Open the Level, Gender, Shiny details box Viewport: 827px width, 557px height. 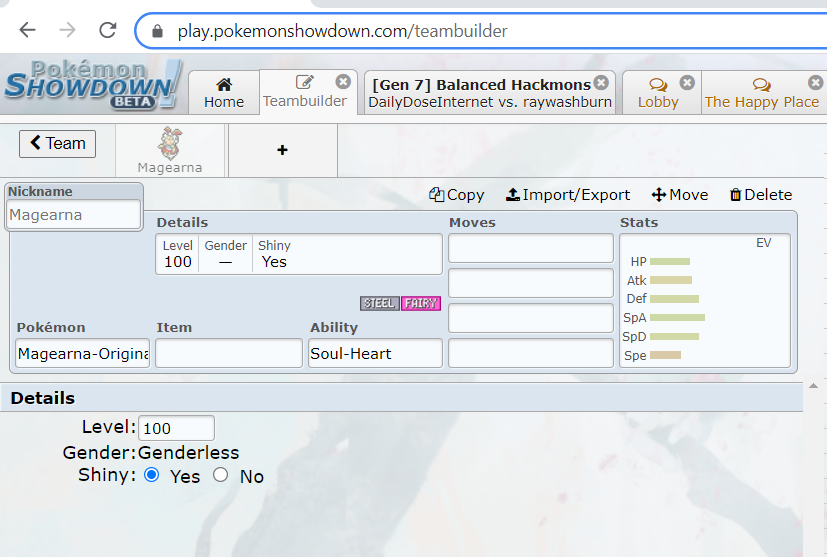299,254
